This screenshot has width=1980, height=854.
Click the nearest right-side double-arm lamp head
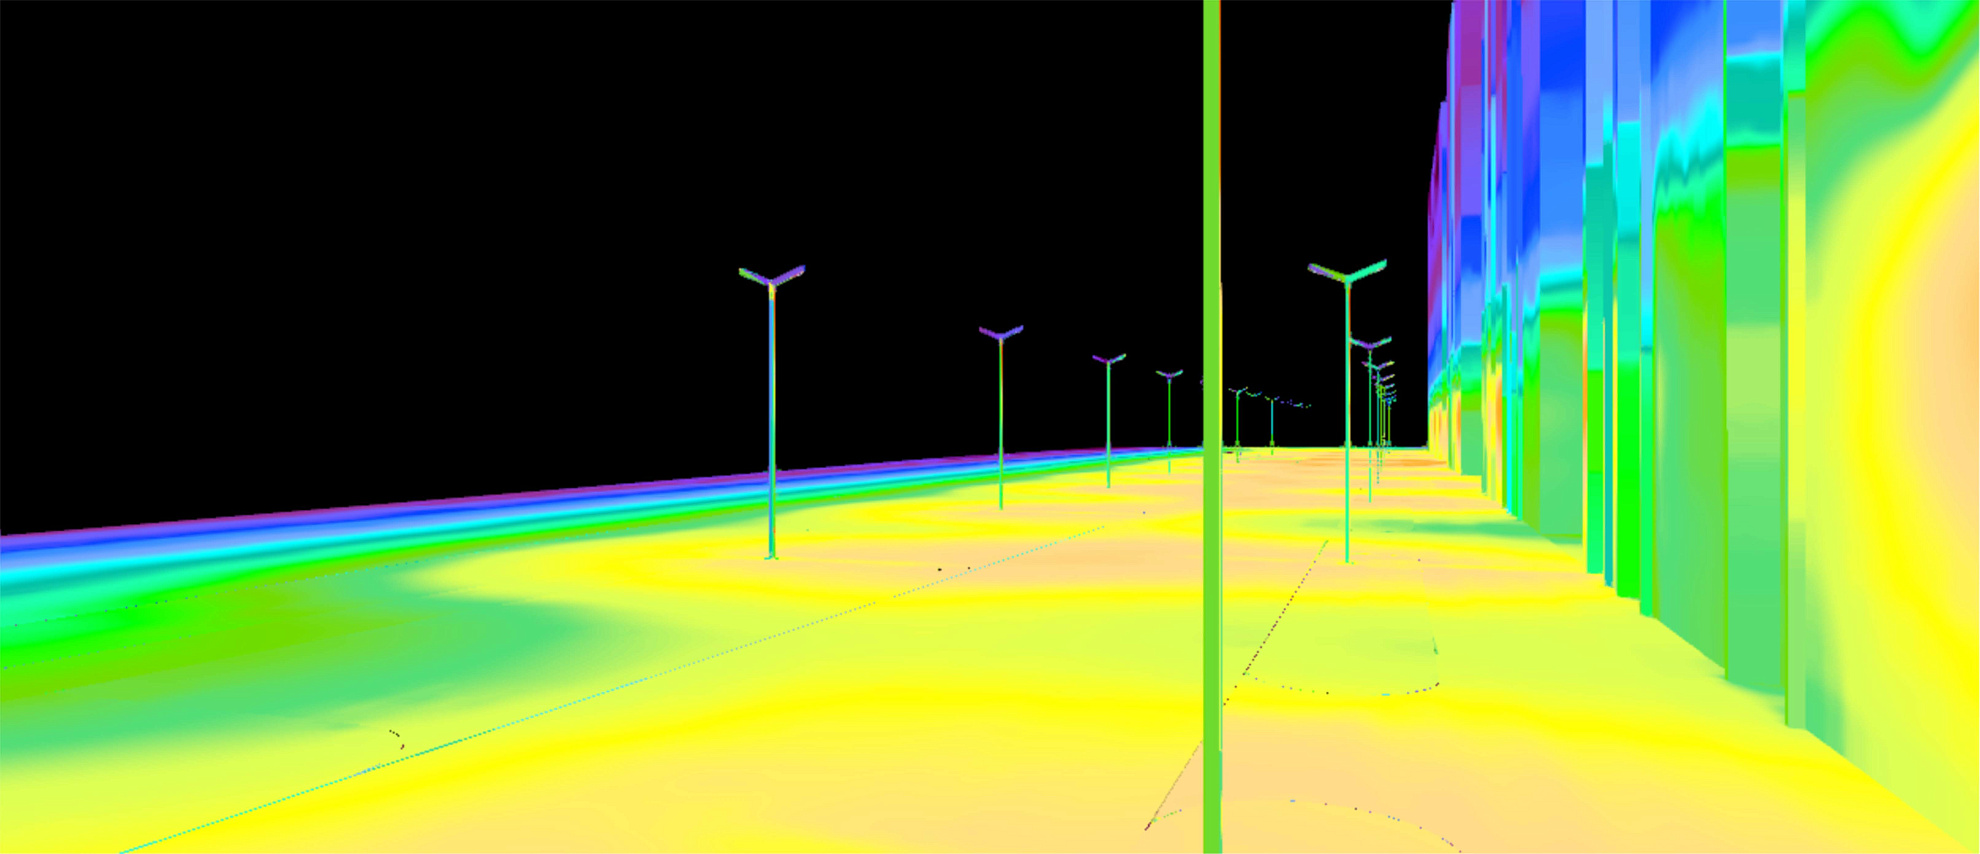tap(1347, 271)
